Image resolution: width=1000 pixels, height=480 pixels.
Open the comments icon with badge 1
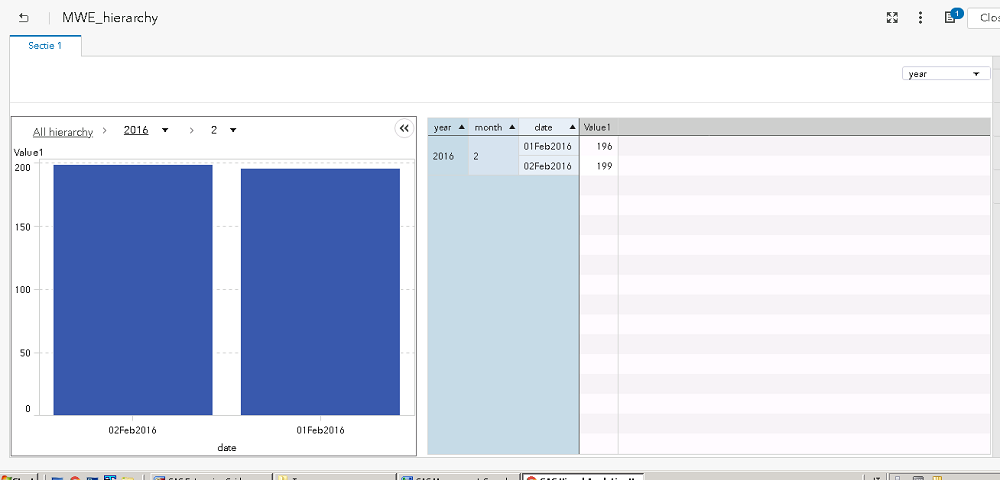(x=950, y=18)
